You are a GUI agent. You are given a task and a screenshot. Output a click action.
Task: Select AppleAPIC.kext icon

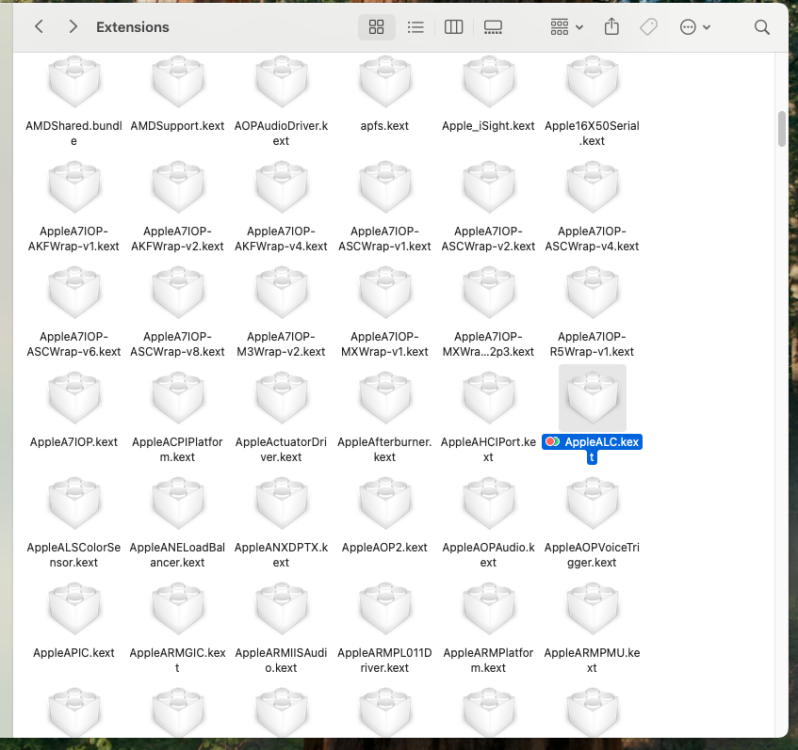click(x=74, y=608)
